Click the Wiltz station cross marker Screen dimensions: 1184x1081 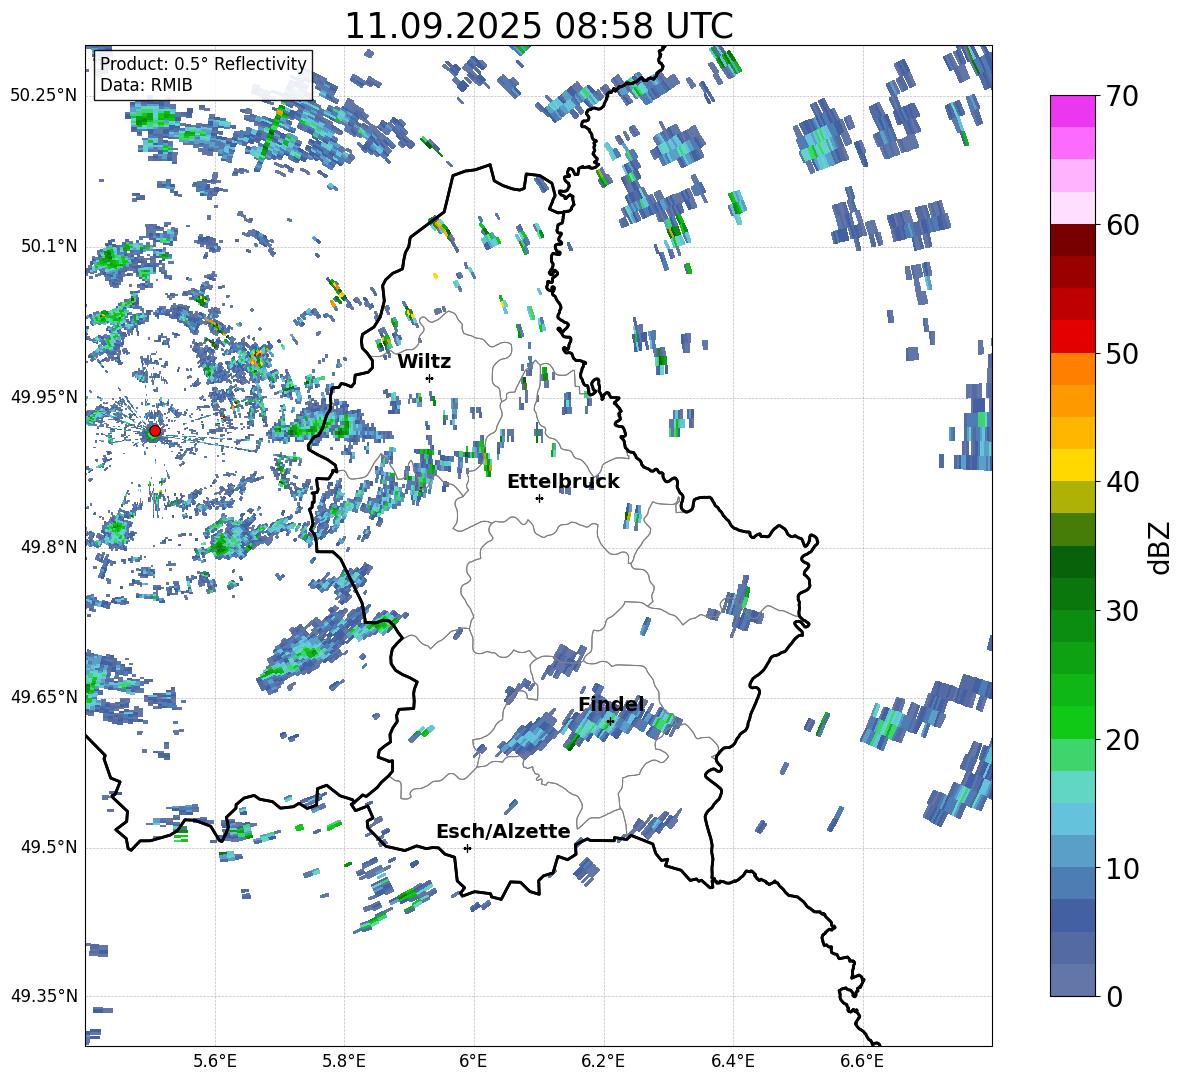(430, 378)
